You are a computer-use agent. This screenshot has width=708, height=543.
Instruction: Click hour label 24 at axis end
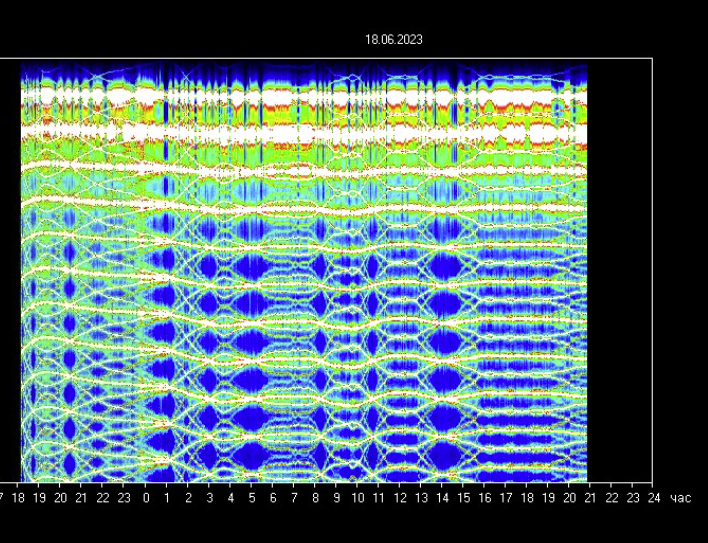click(654, 498)
